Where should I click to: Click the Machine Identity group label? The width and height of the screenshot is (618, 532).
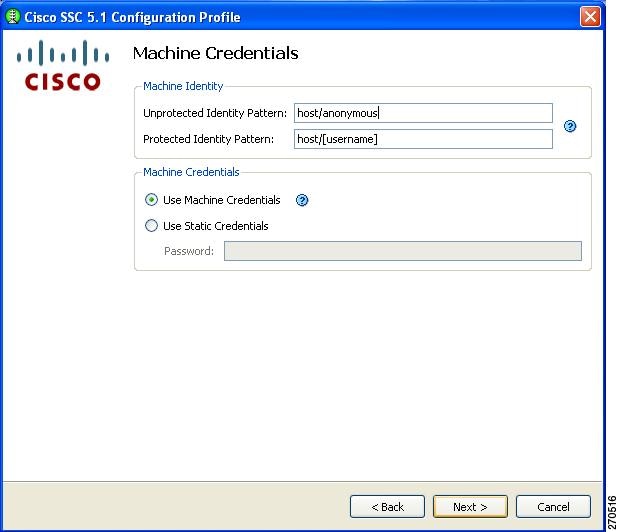[183, 86]
